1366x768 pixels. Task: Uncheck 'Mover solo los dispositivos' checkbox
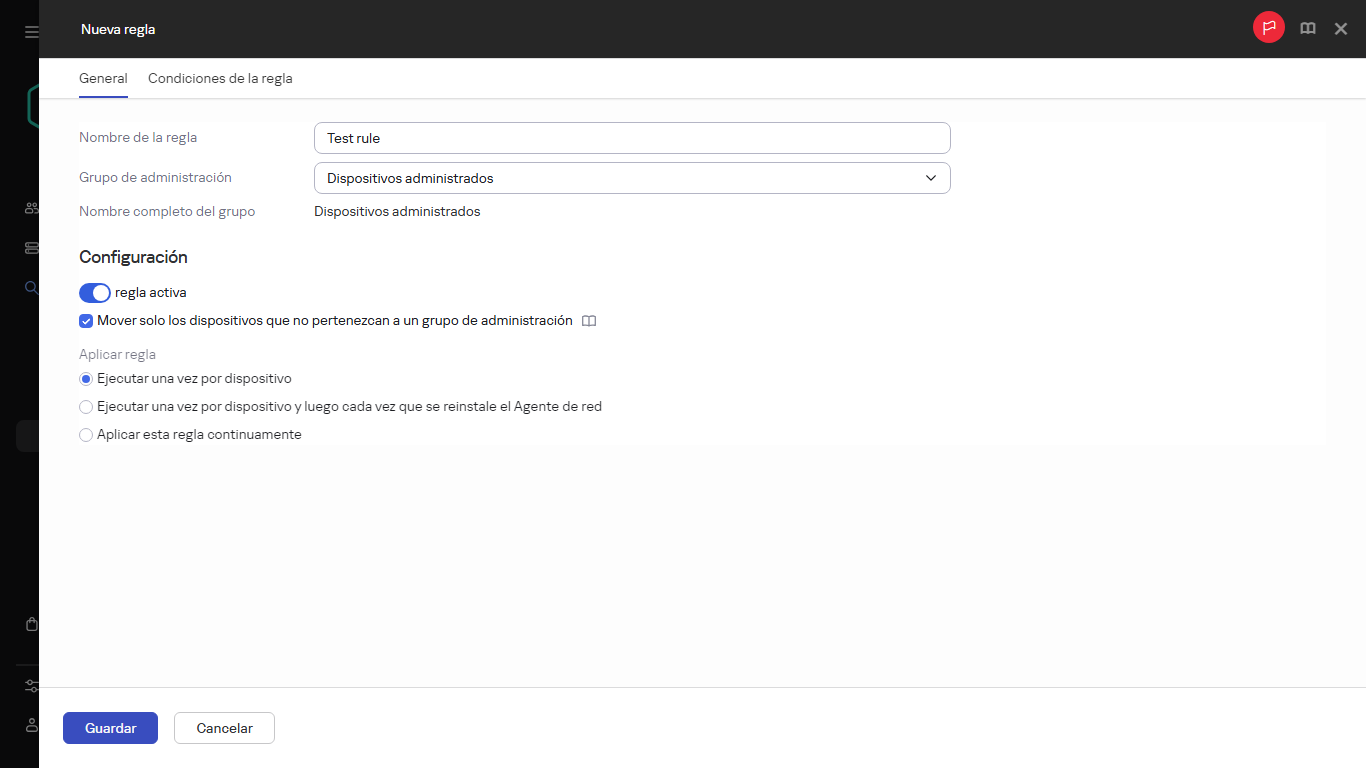tap(86, 321)
